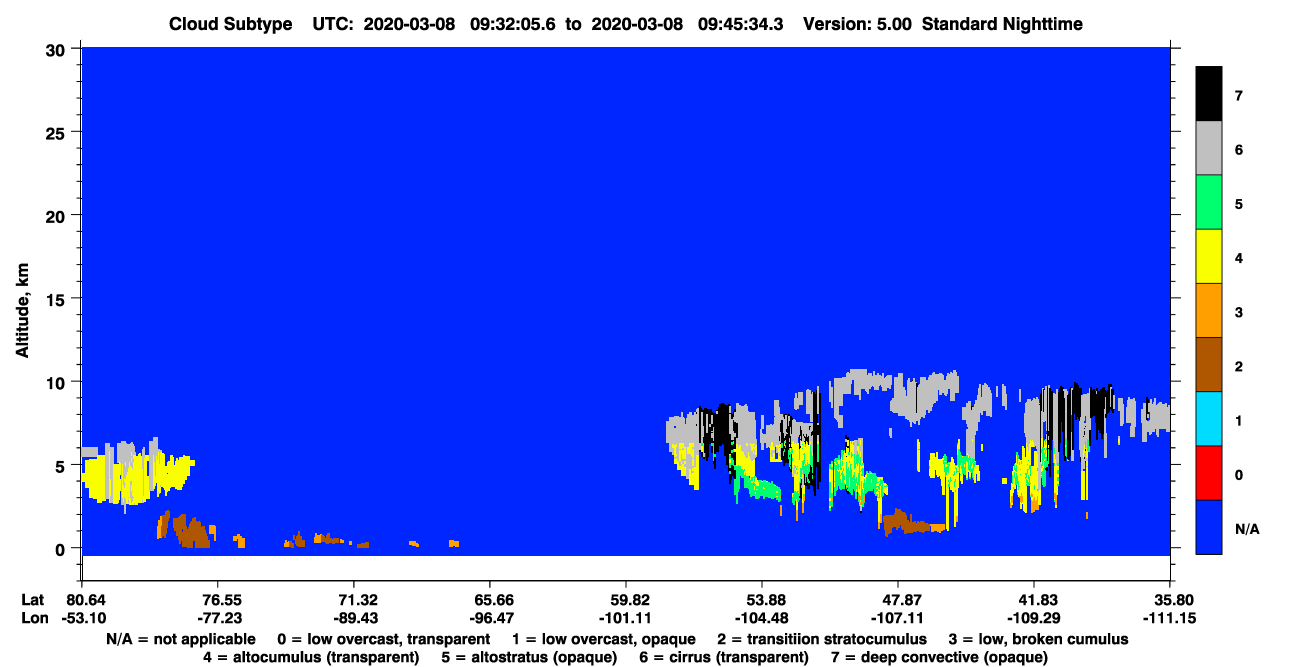Click the 30 km altitude tick label
Viewport: 1300px width, 667px height.
pos(58,48)
